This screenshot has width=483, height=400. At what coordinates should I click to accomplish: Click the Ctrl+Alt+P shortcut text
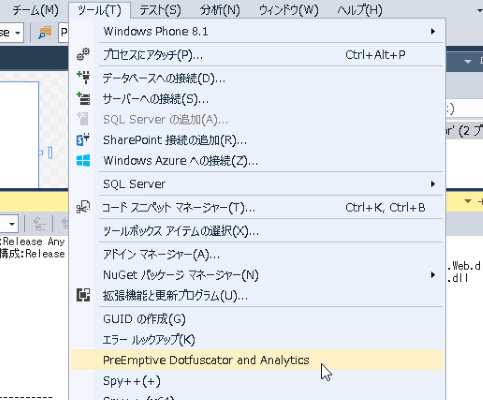[375, 55]
